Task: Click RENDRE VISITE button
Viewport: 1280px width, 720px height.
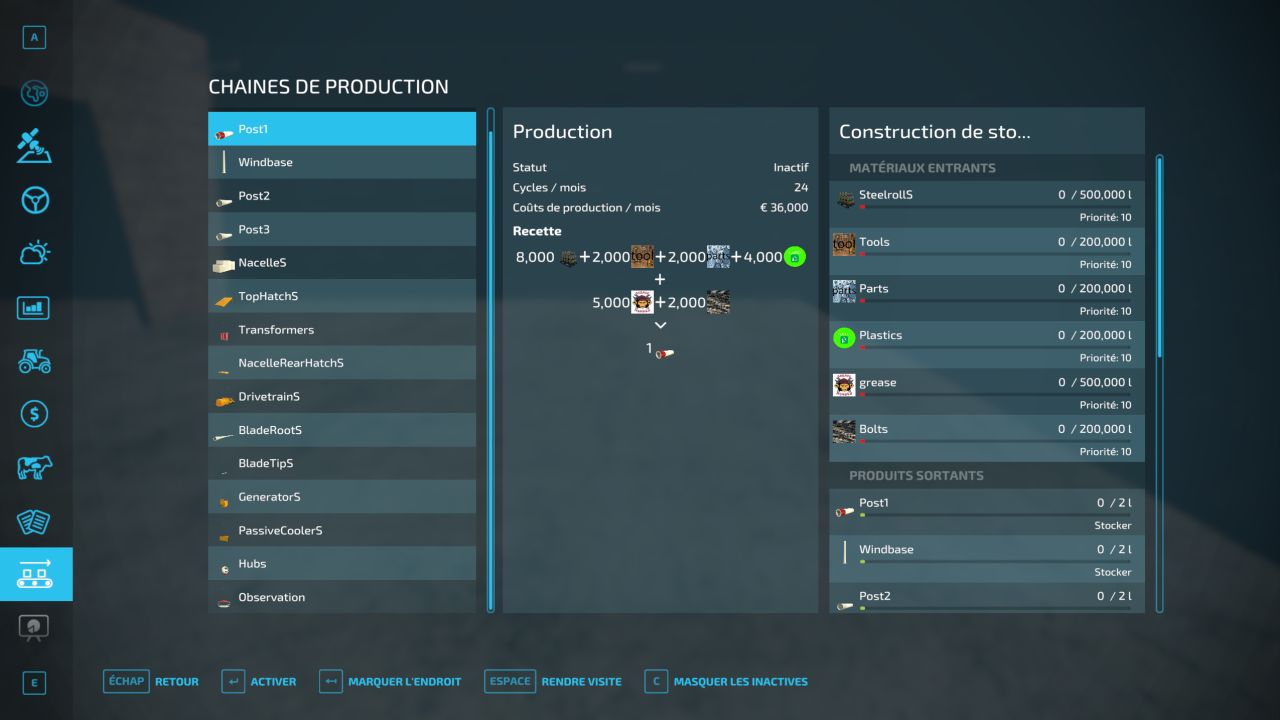Action: point(553,682)
